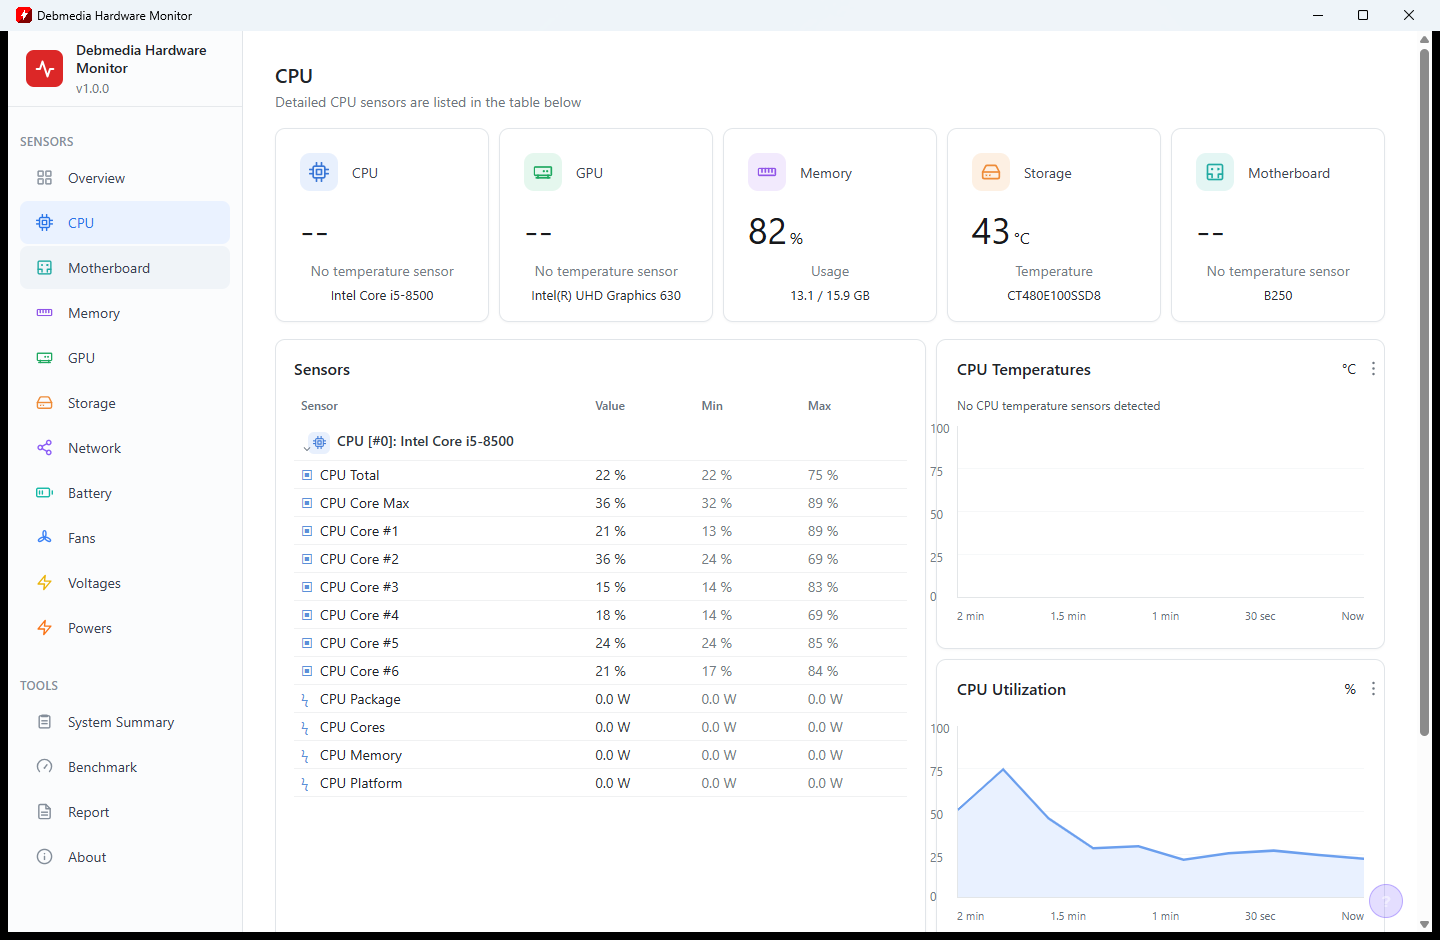This screenshot has height=940, width=1440.
Task: Select the "CPU Cores" power sensor row
Action: [x=602, y=727]
